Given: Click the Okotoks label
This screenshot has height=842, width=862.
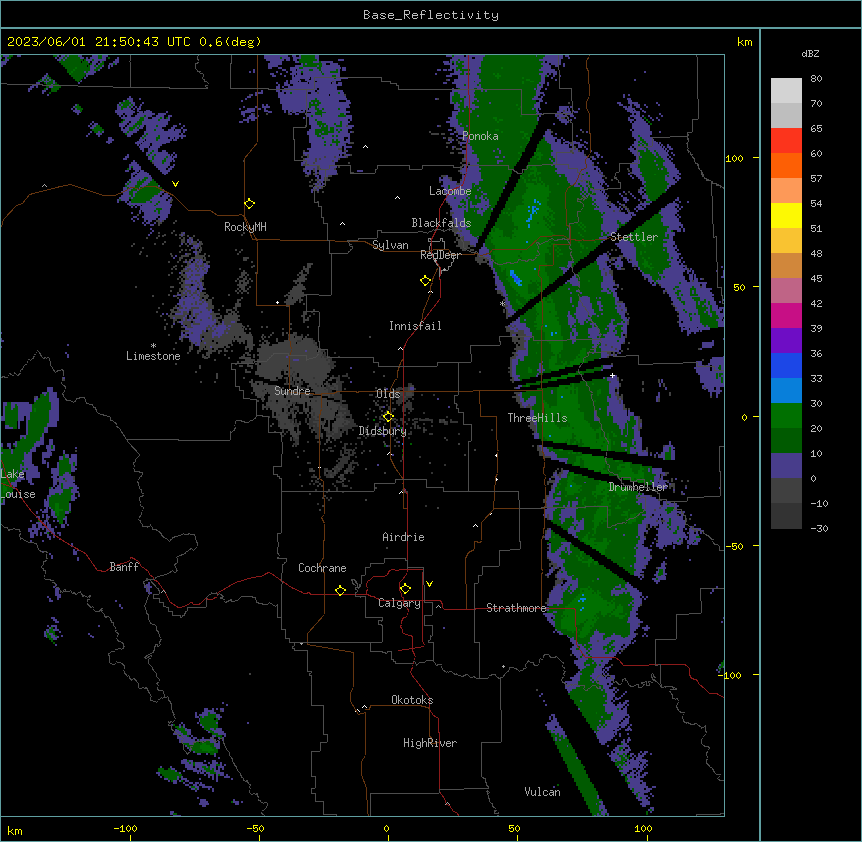Looking at the screenshot, I should pos(412,700).
